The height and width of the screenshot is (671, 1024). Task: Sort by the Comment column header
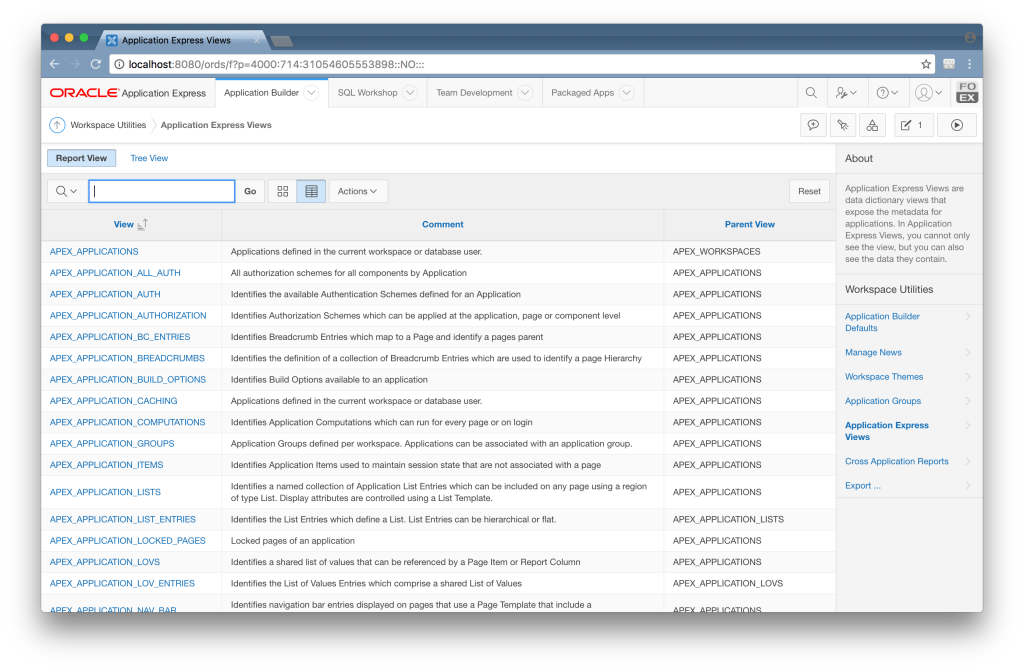tap(442, 224)
